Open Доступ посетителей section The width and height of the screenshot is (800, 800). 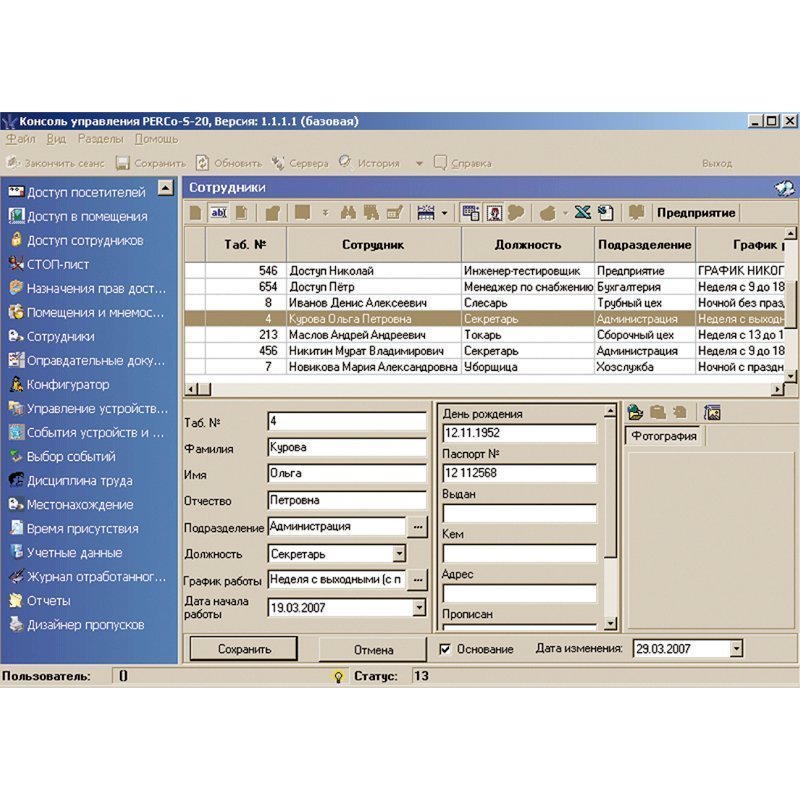coord(77,192)
